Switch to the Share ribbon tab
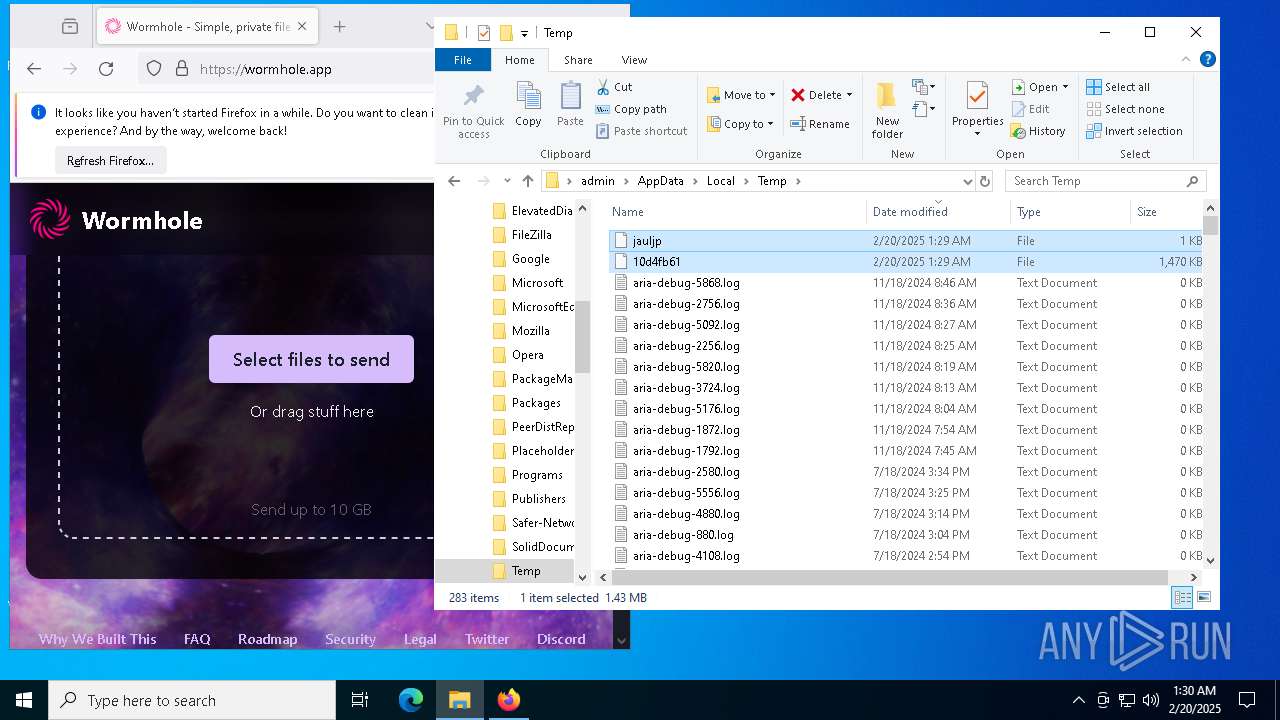 click(578, 60)
